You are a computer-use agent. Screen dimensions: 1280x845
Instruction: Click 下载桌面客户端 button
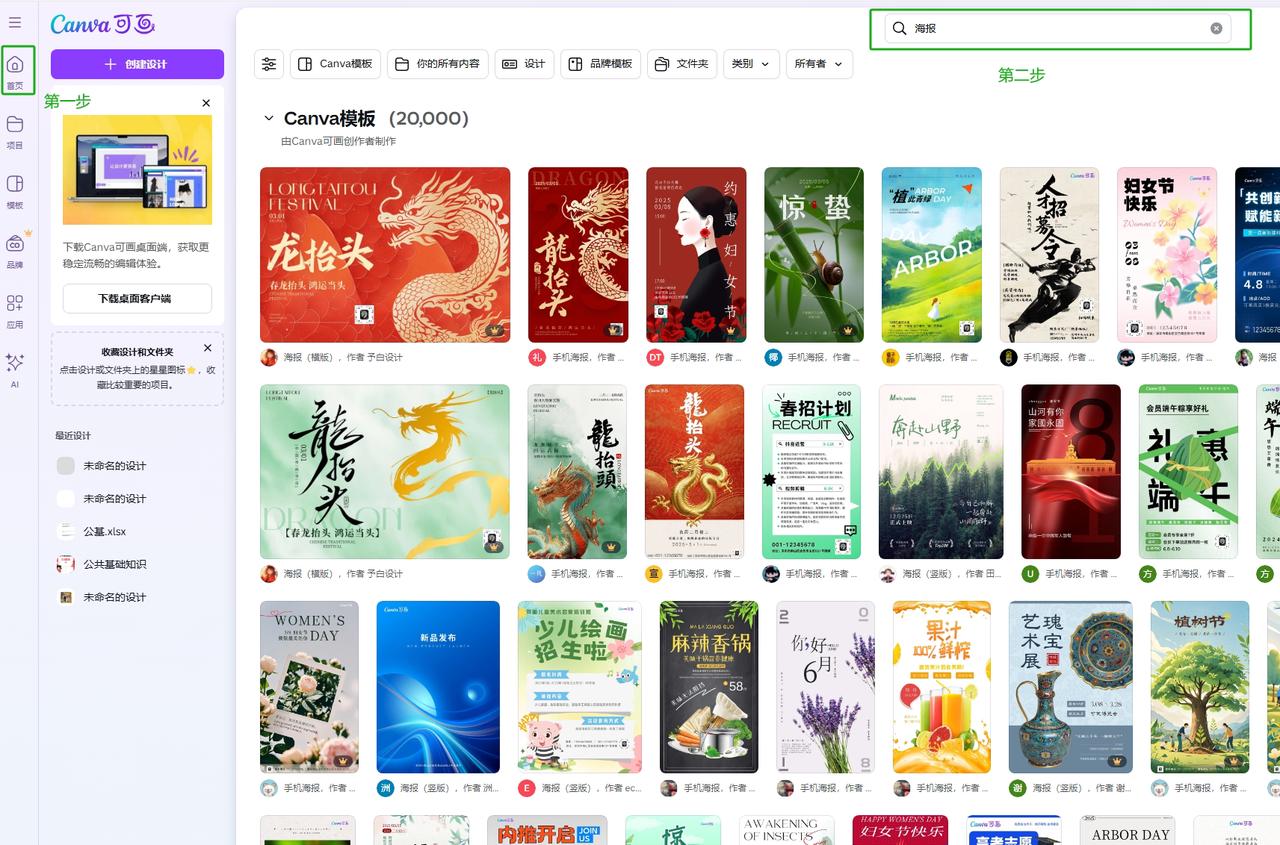(x=137, y=298)
